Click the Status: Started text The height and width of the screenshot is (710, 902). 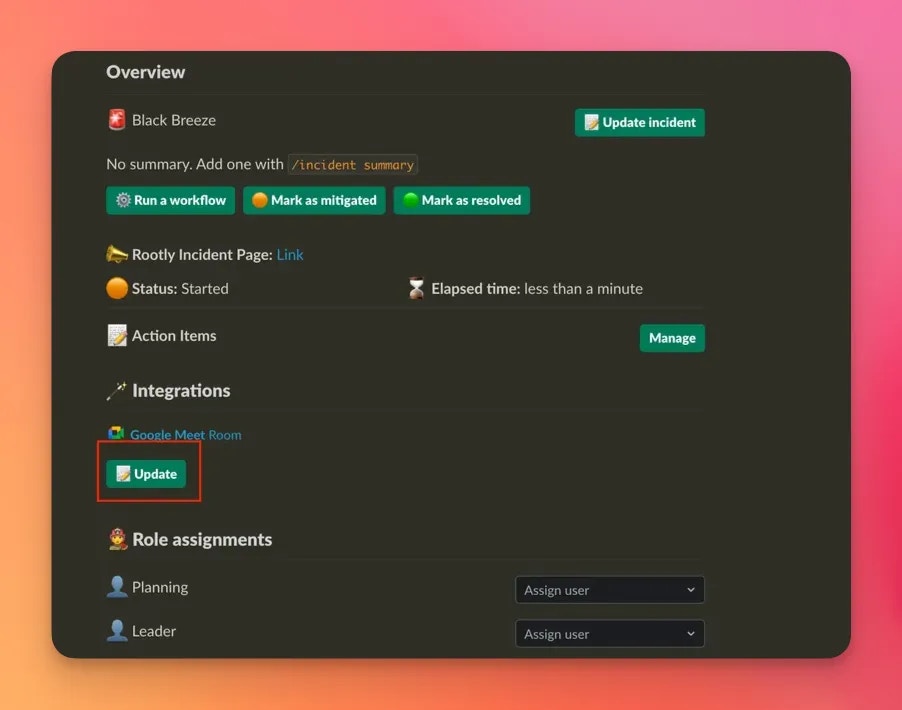[x=180, y=288]
